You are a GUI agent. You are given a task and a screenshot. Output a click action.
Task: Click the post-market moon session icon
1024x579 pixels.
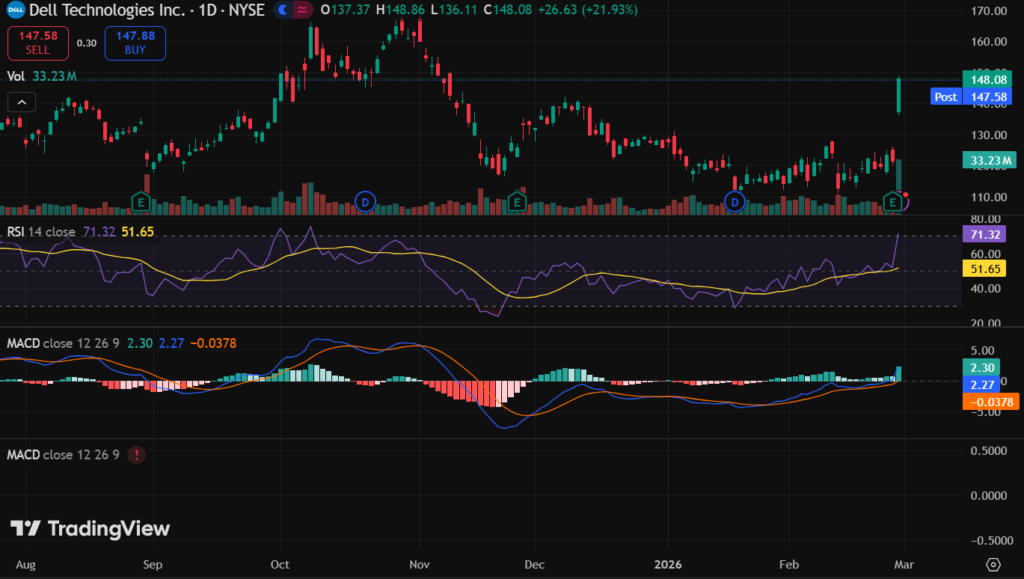click(282, 9)
